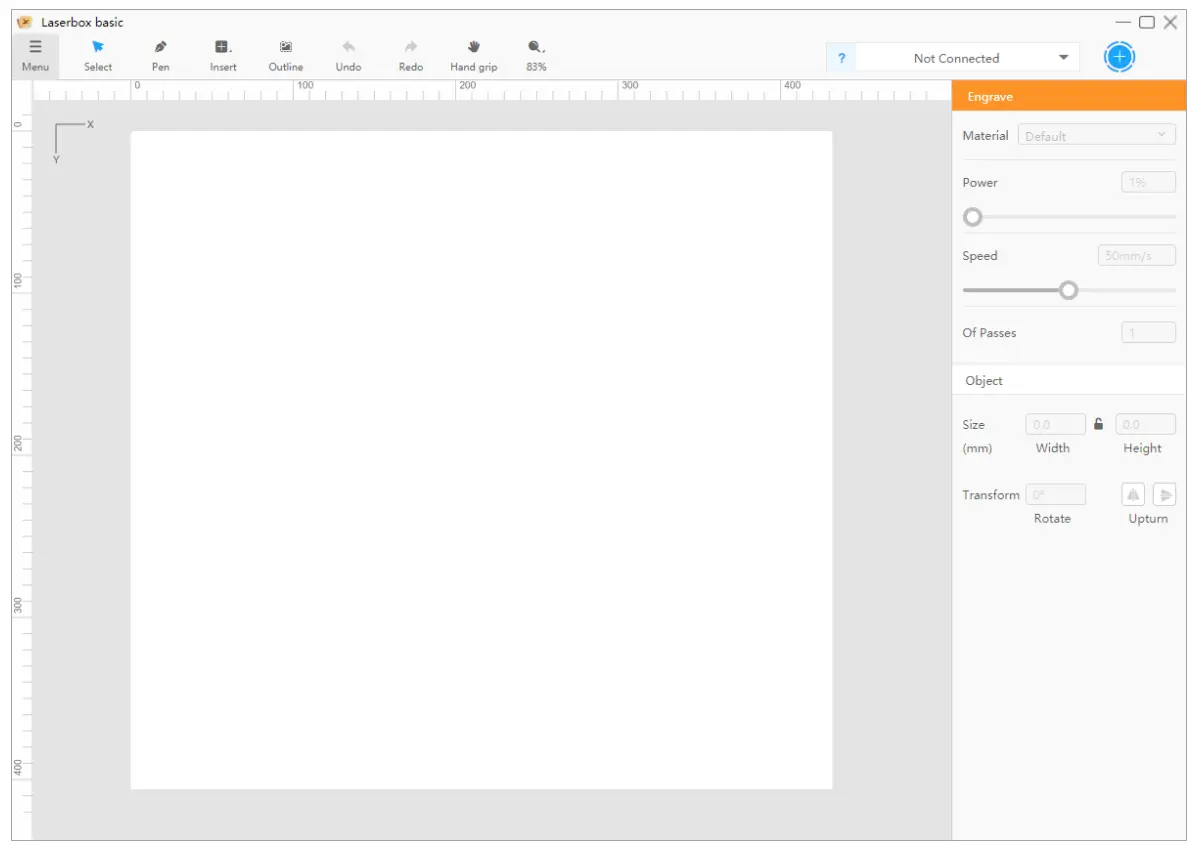Open the hamburger Menu button

coord(35,55)
